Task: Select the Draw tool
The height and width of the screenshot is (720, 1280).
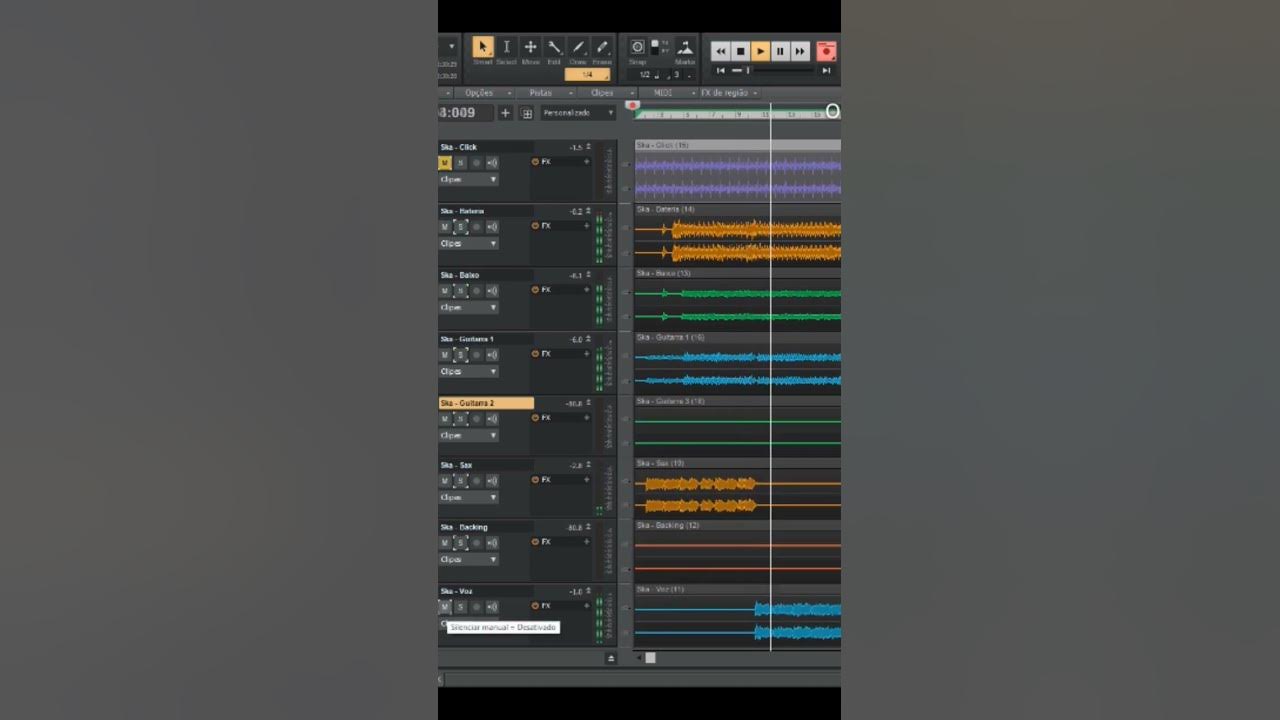Action: pyautogui.click(x=578, y=47)
